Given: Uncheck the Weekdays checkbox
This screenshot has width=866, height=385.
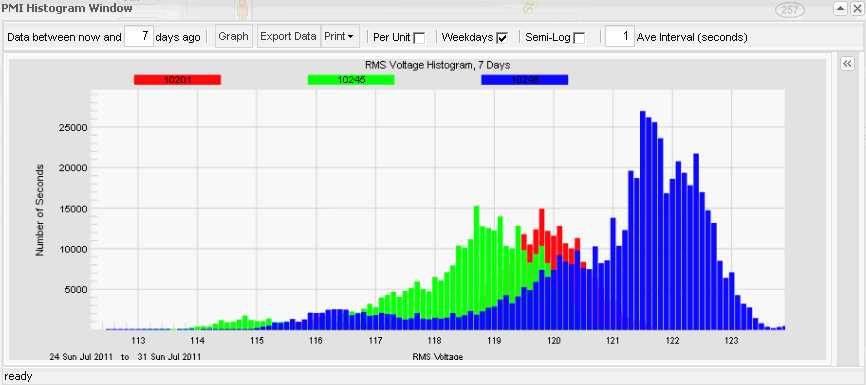Looking at the screenshot, I should tap(502, 38).
